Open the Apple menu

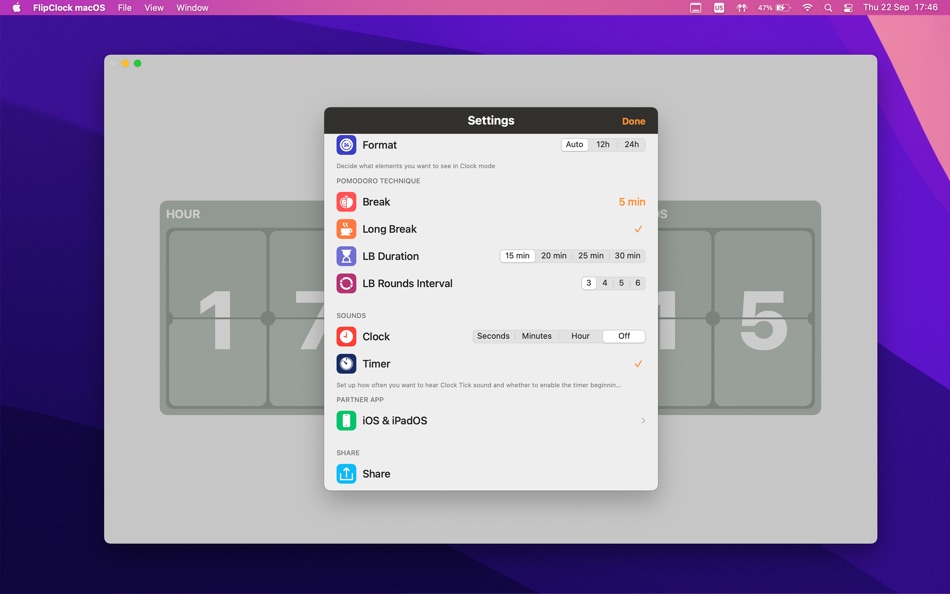pyautogui.click(x=16, y=8)
